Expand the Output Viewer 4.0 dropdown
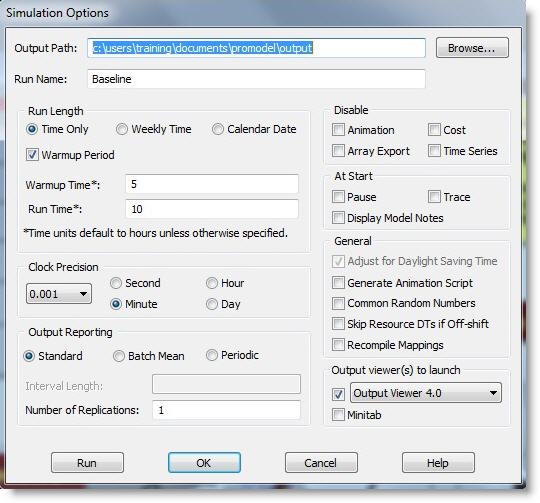This screenshot has height=503, width=540. (426, 393)
